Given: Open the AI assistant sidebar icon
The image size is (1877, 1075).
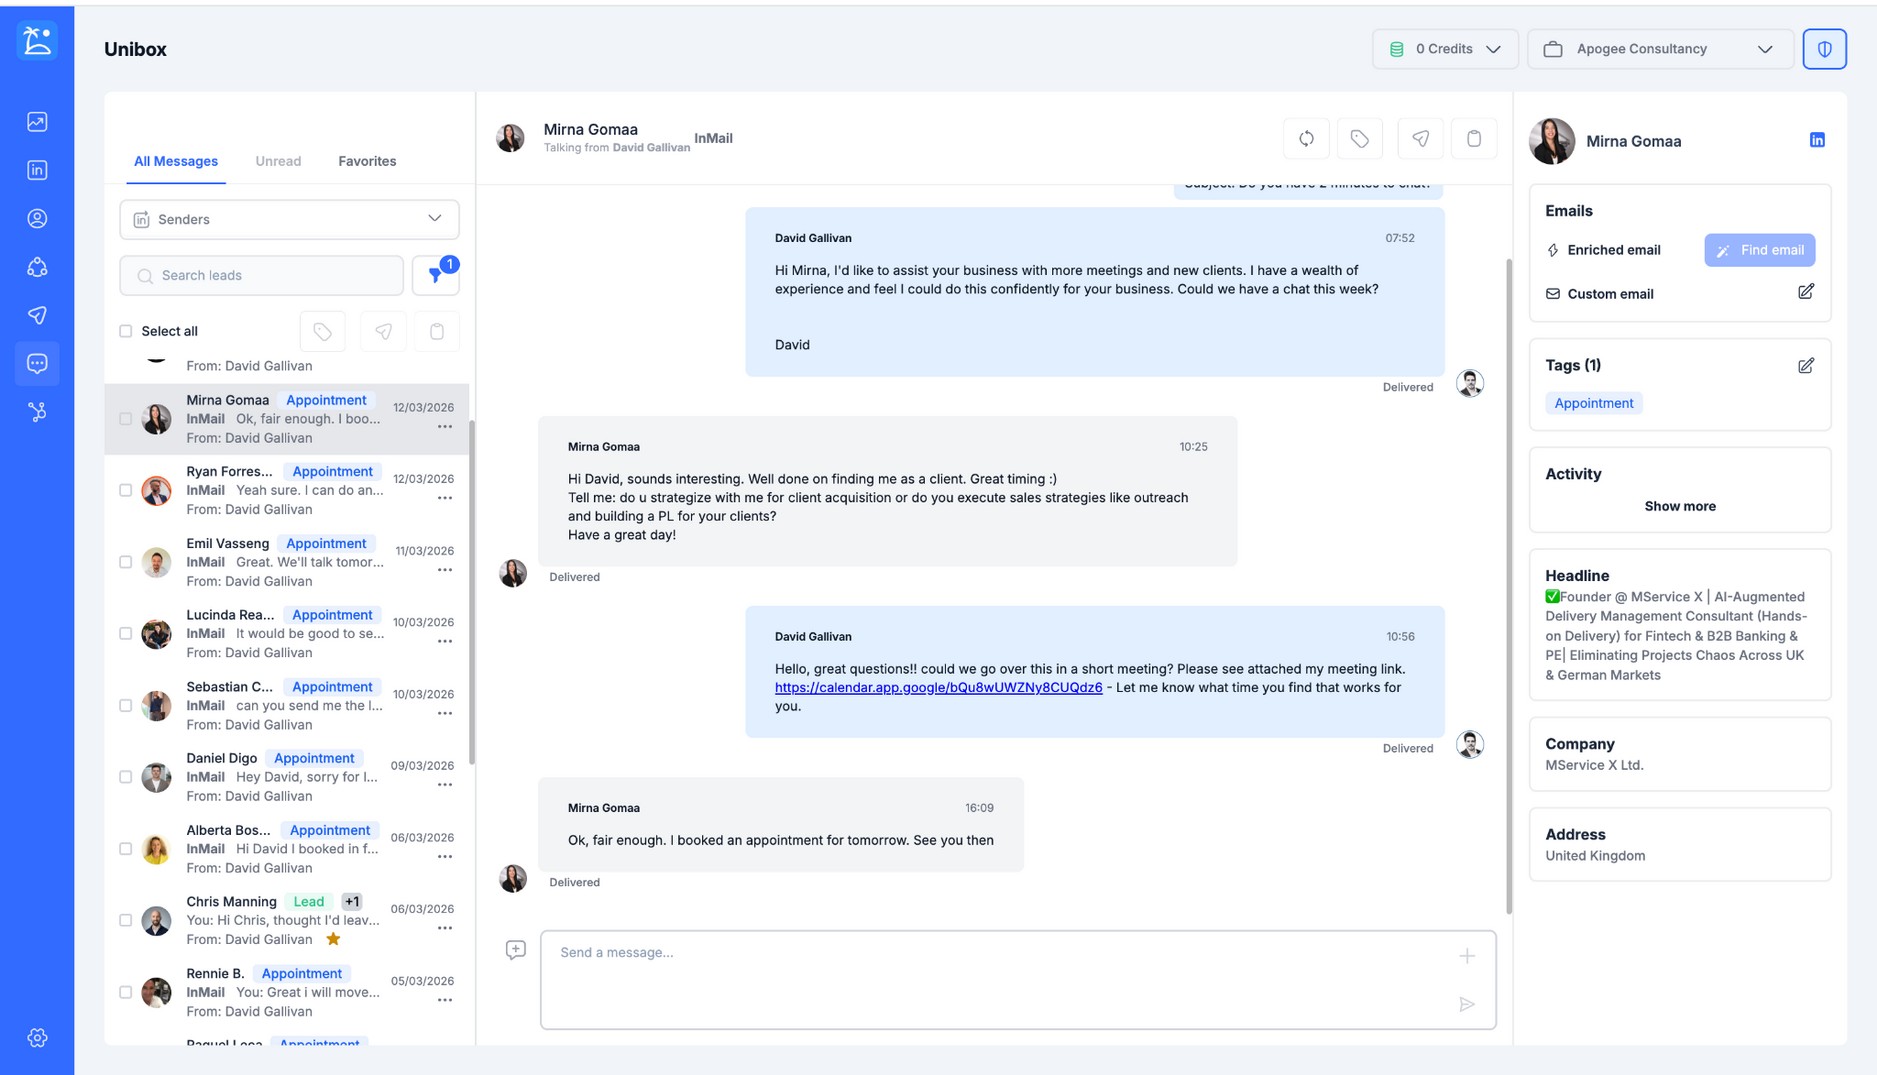Looking at the screenshot, I should [37, 267].
